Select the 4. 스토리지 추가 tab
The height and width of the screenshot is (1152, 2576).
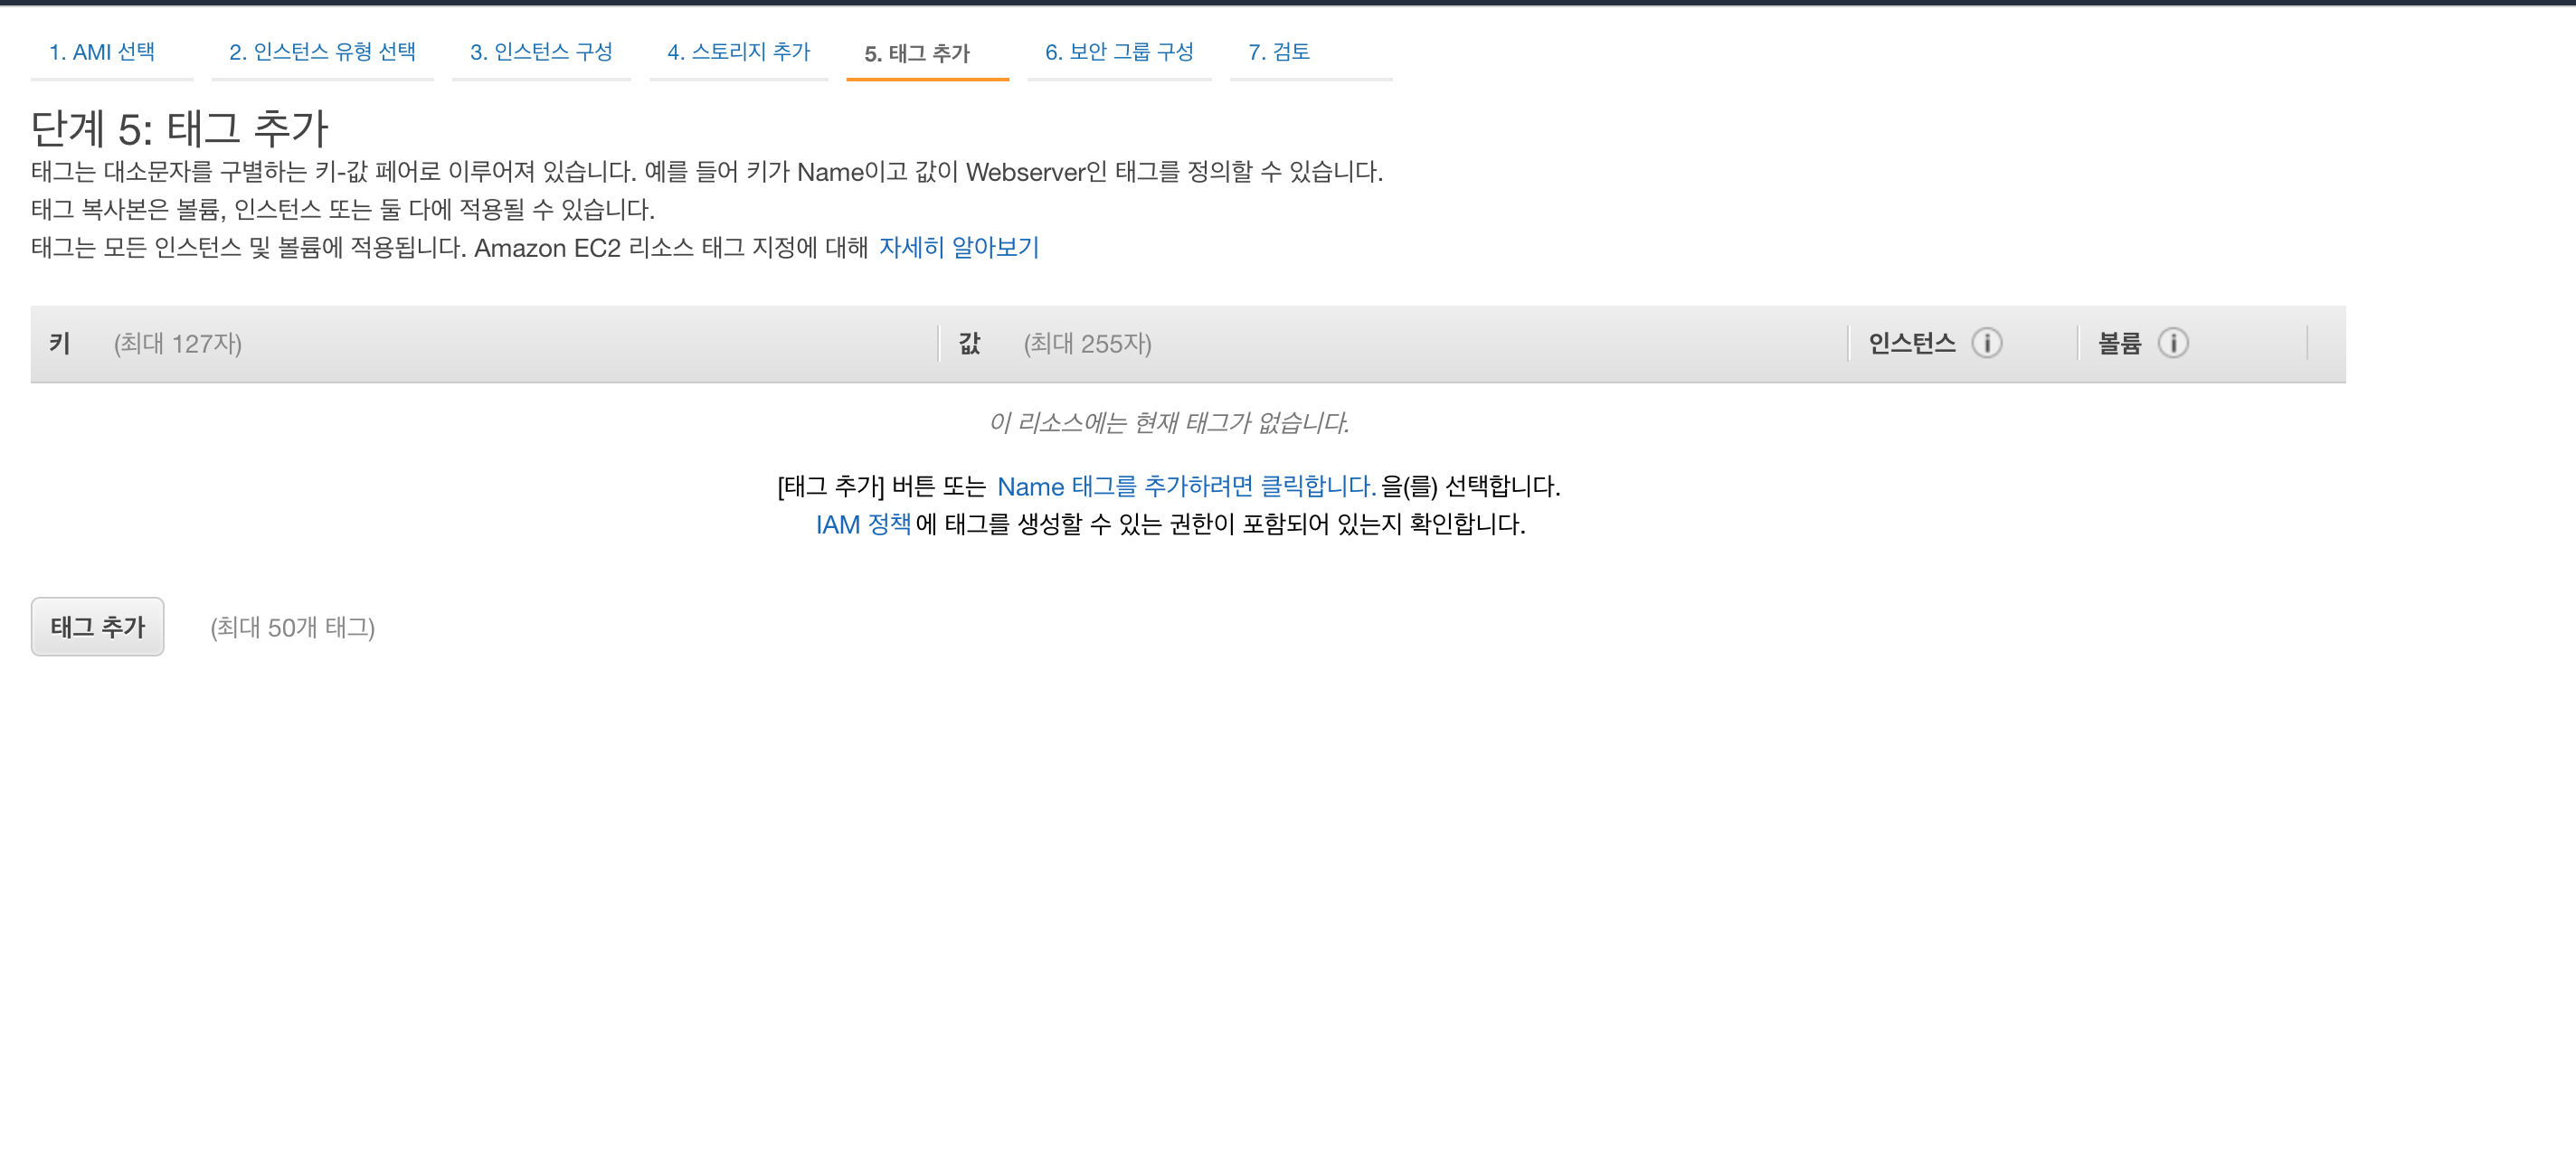pyautogui.click(x=738, y=52)
